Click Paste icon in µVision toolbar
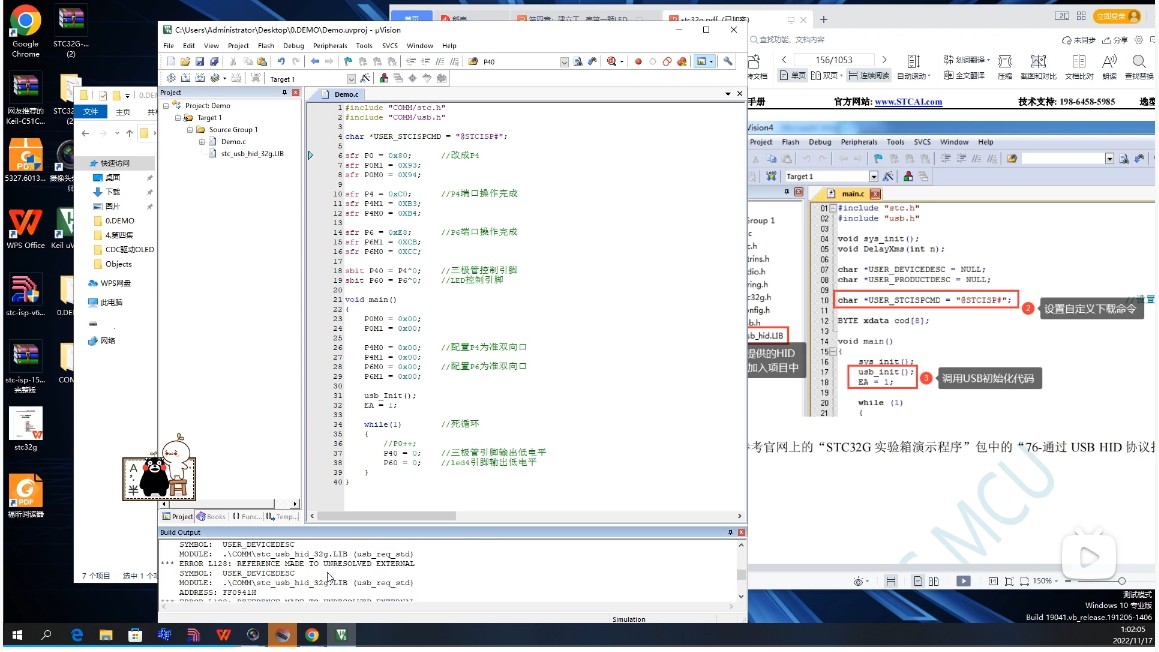1159x652 pixels. point(262,61)
